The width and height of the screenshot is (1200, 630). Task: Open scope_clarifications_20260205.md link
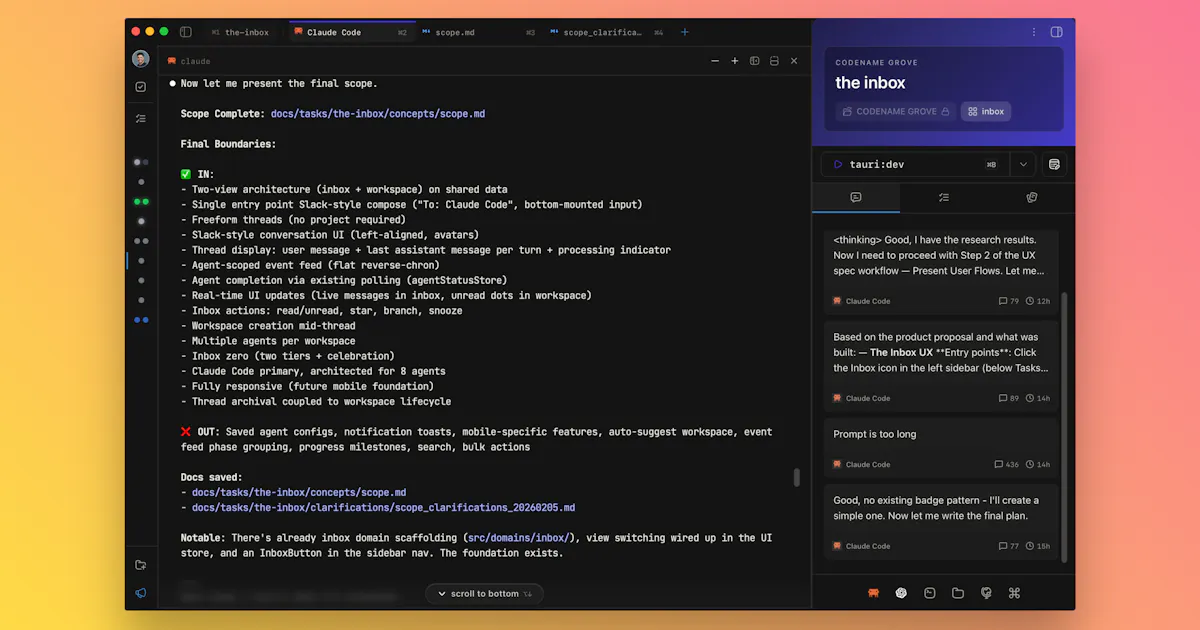pos(384,508)
